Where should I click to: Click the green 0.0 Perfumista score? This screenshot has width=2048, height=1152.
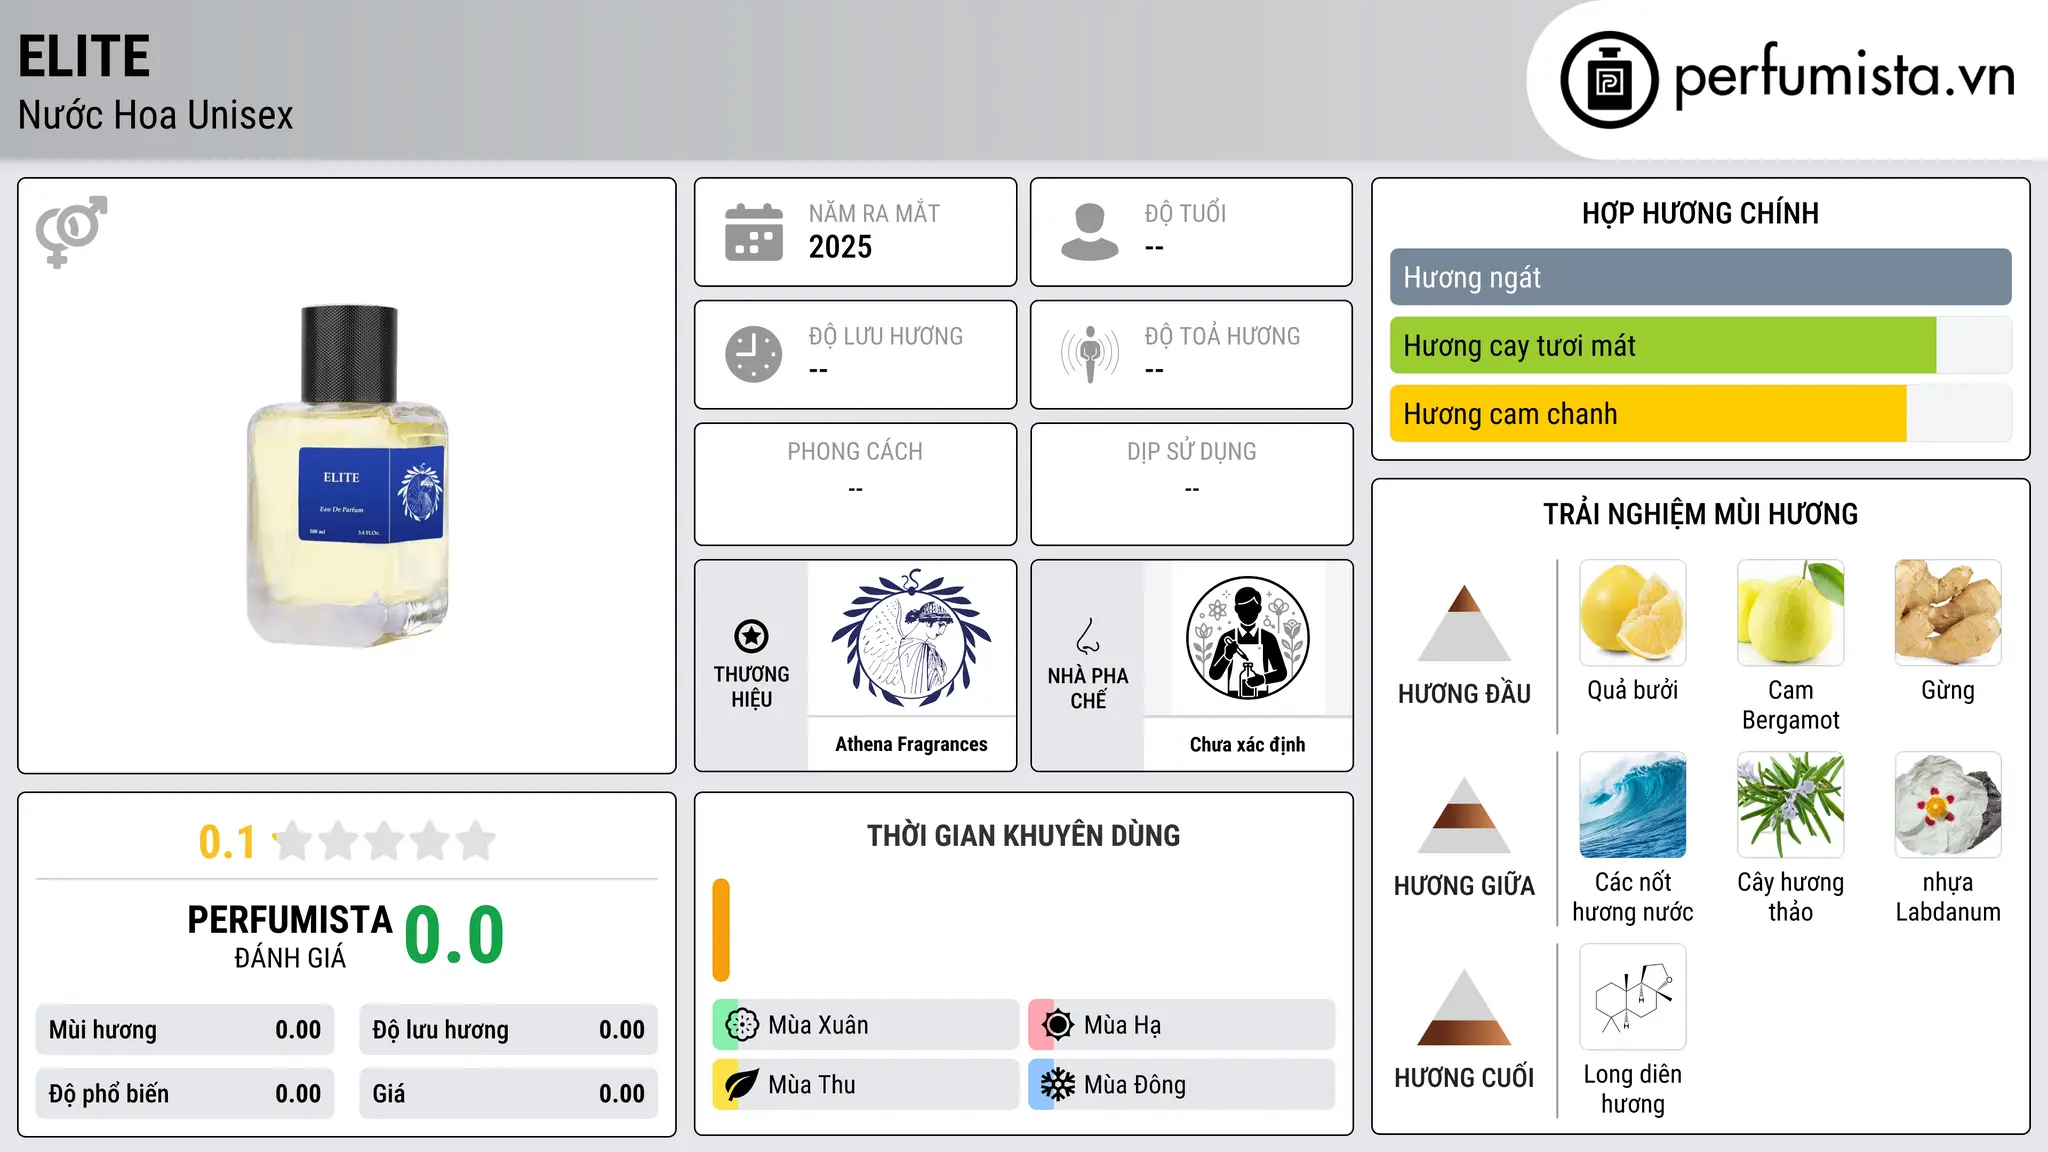click(454, 935)
